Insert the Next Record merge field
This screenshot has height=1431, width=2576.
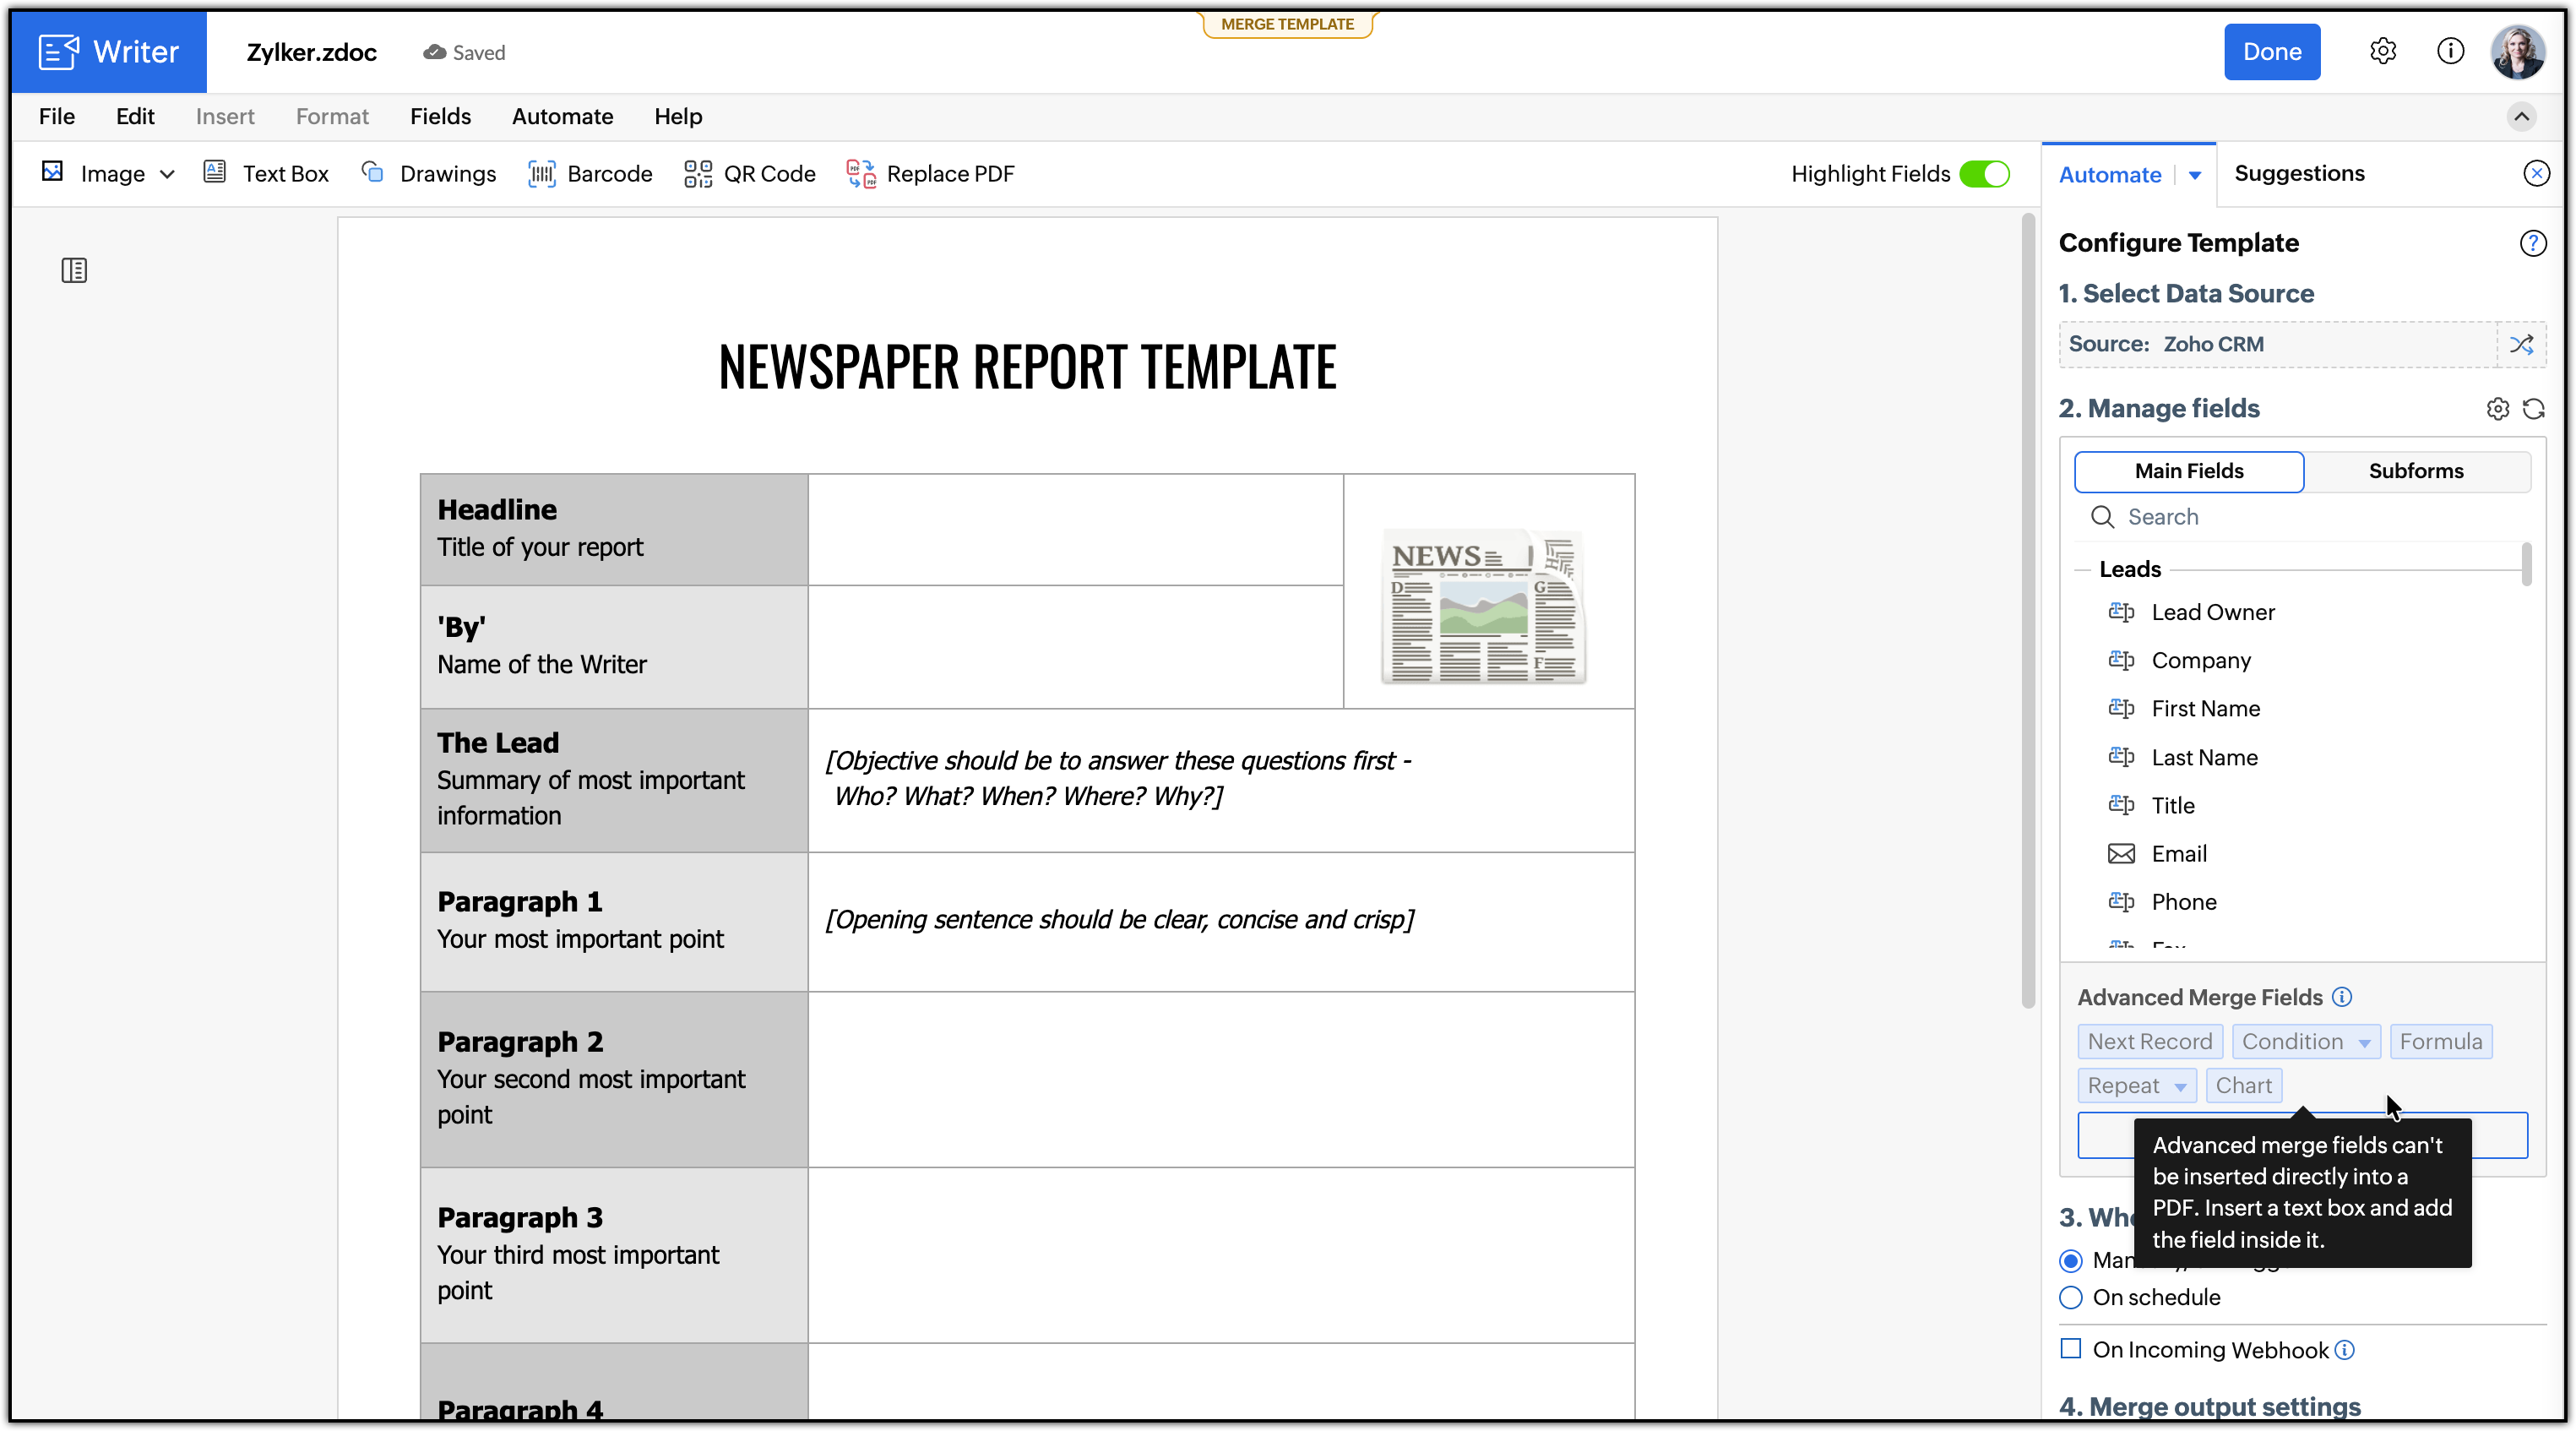click(x=2149, y=1041)
